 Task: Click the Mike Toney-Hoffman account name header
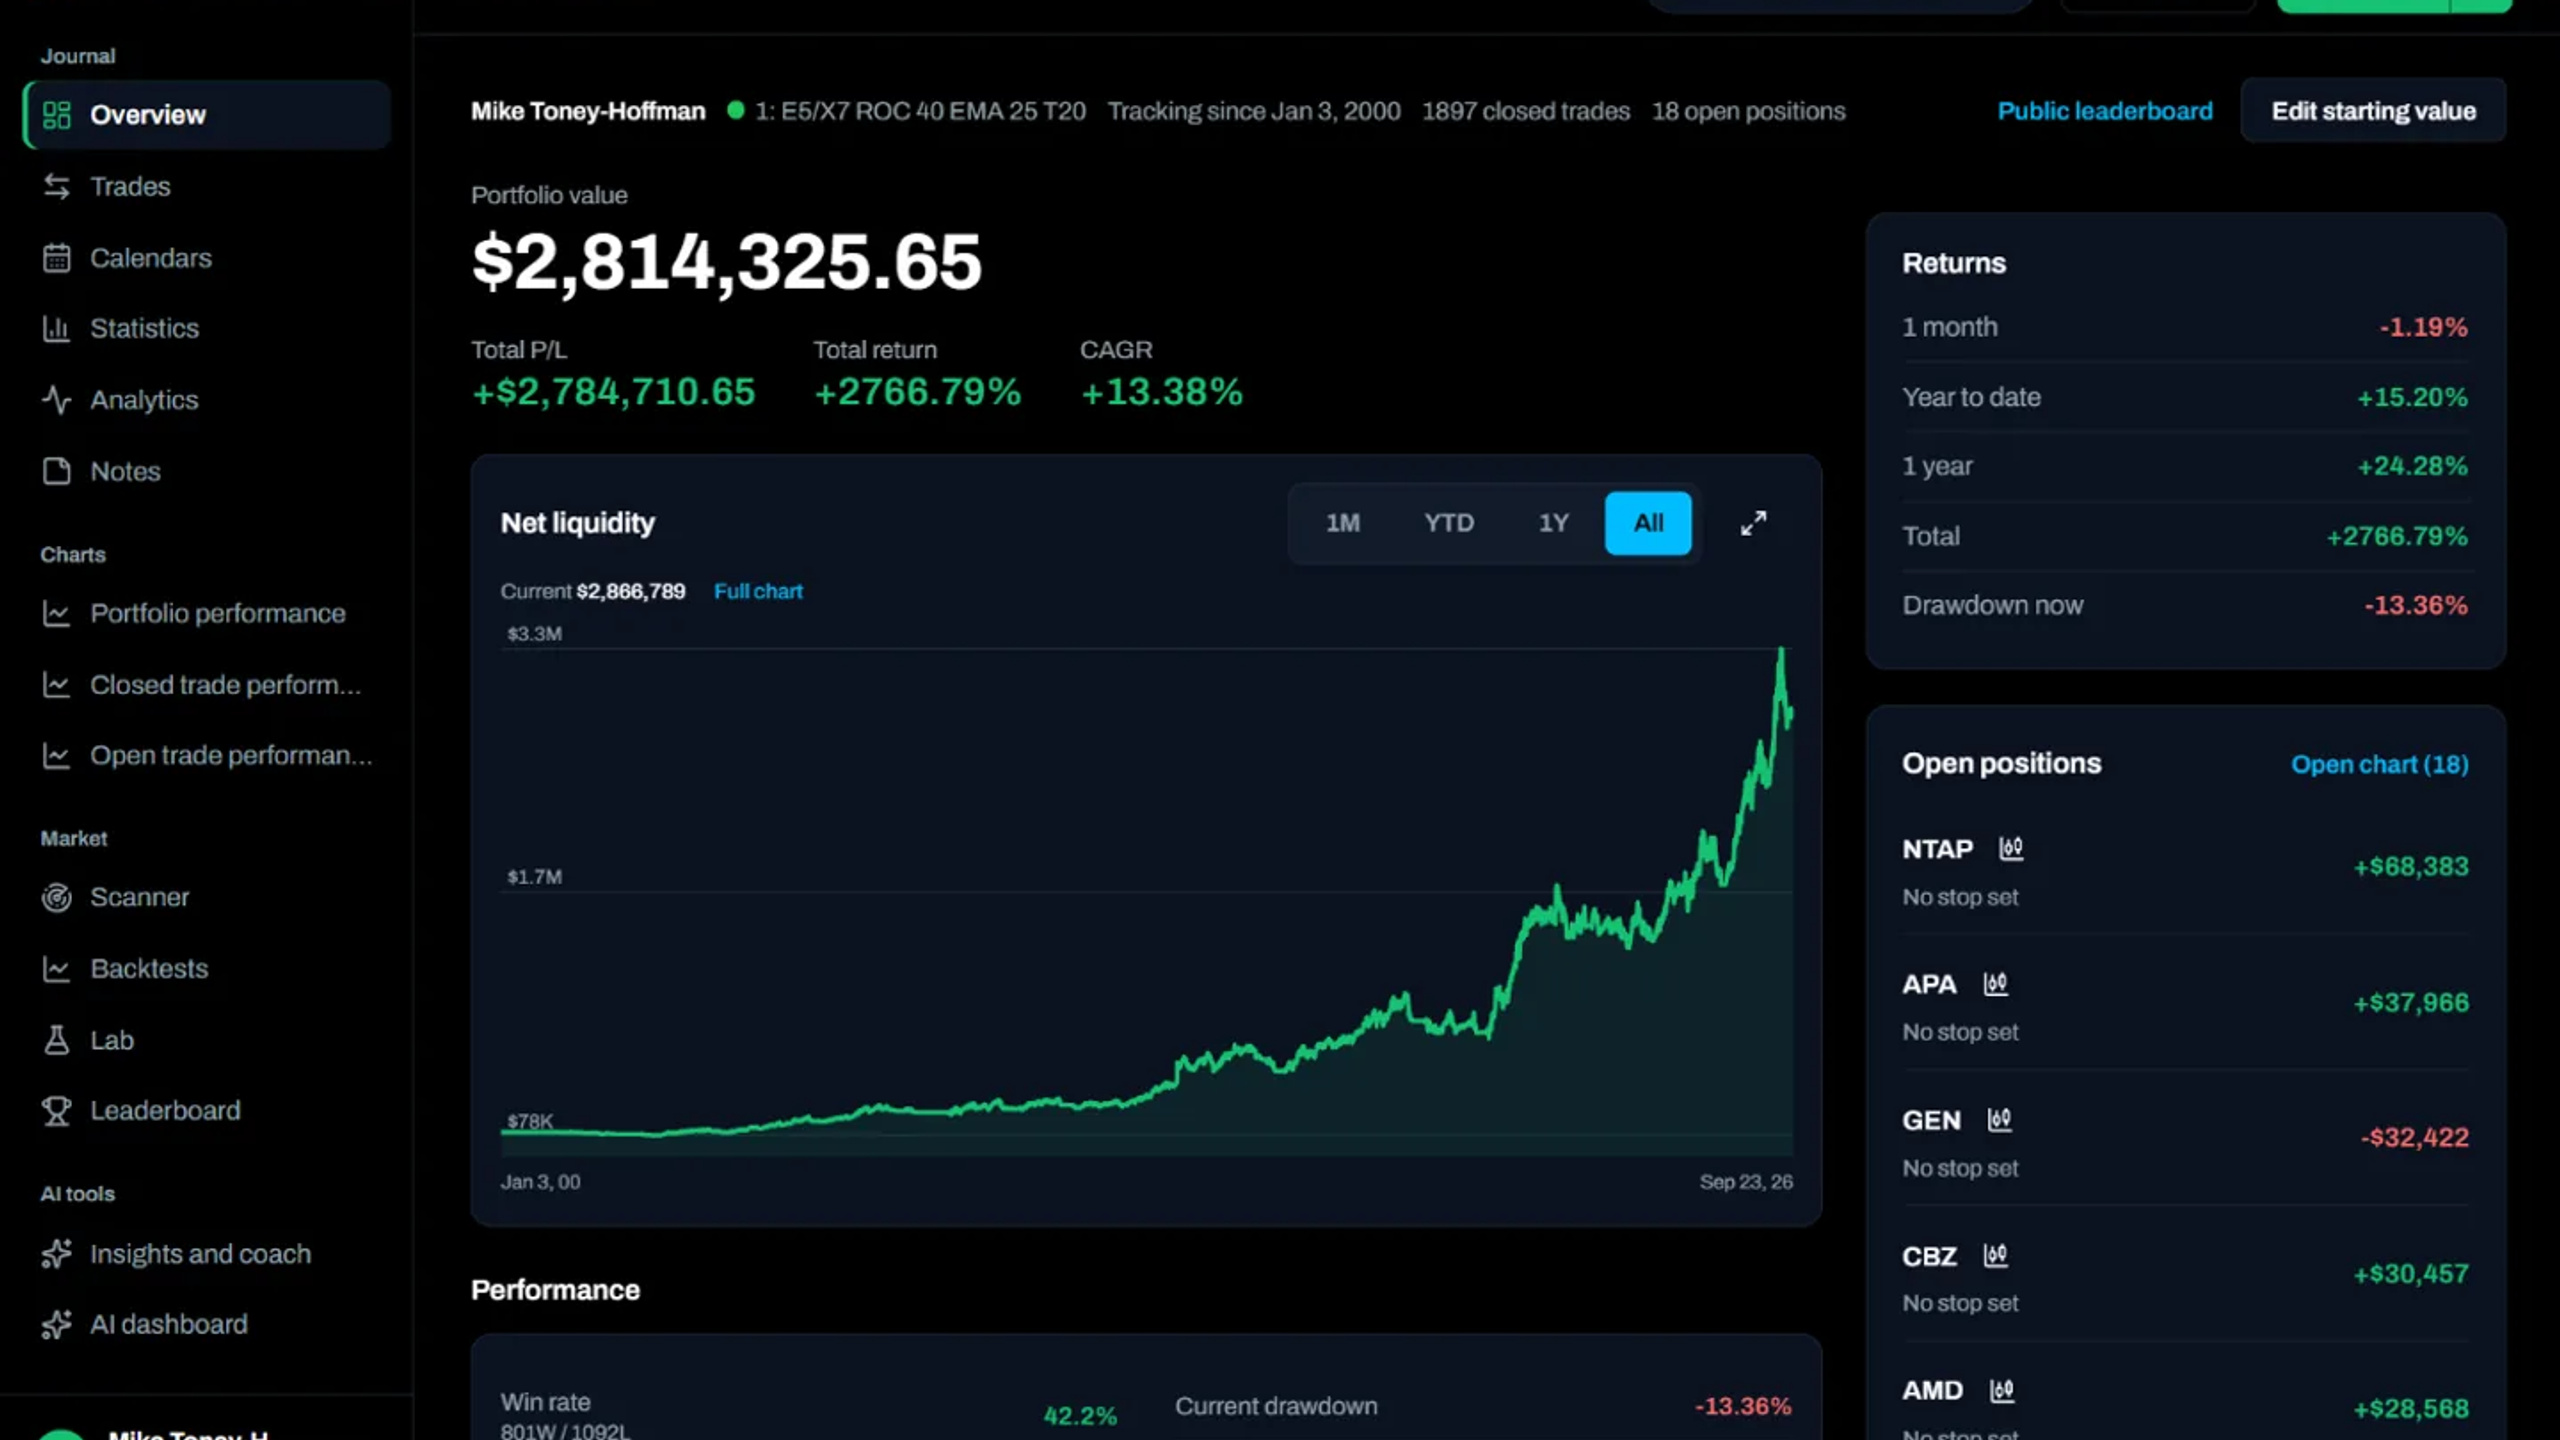pyautogui.click(x=588, y=111)
